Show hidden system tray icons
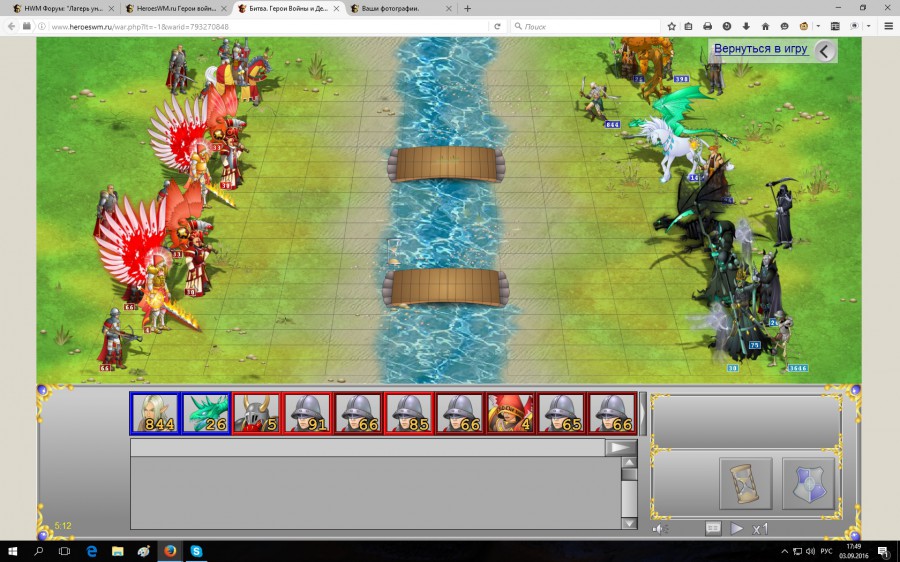The height and width of the screenshot is (562, 900). click(785, 552)
